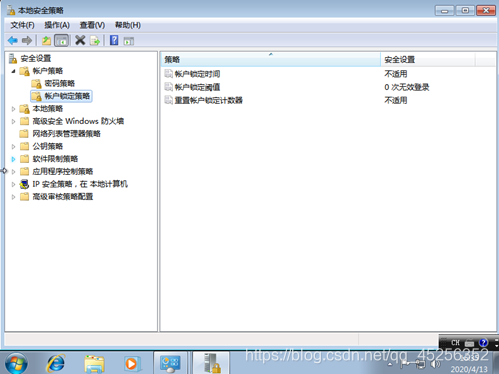Screen dimensions: 499x374
Task: Click the 重置帐户锁定计数器 policy name
Action: (x=209, y=100)
